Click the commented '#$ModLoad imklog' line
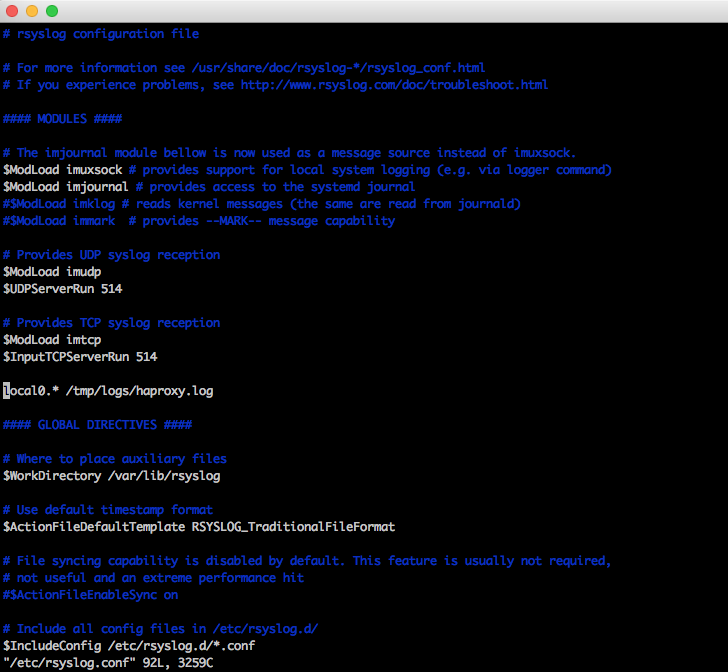728x672 pixels. [262, 204]
